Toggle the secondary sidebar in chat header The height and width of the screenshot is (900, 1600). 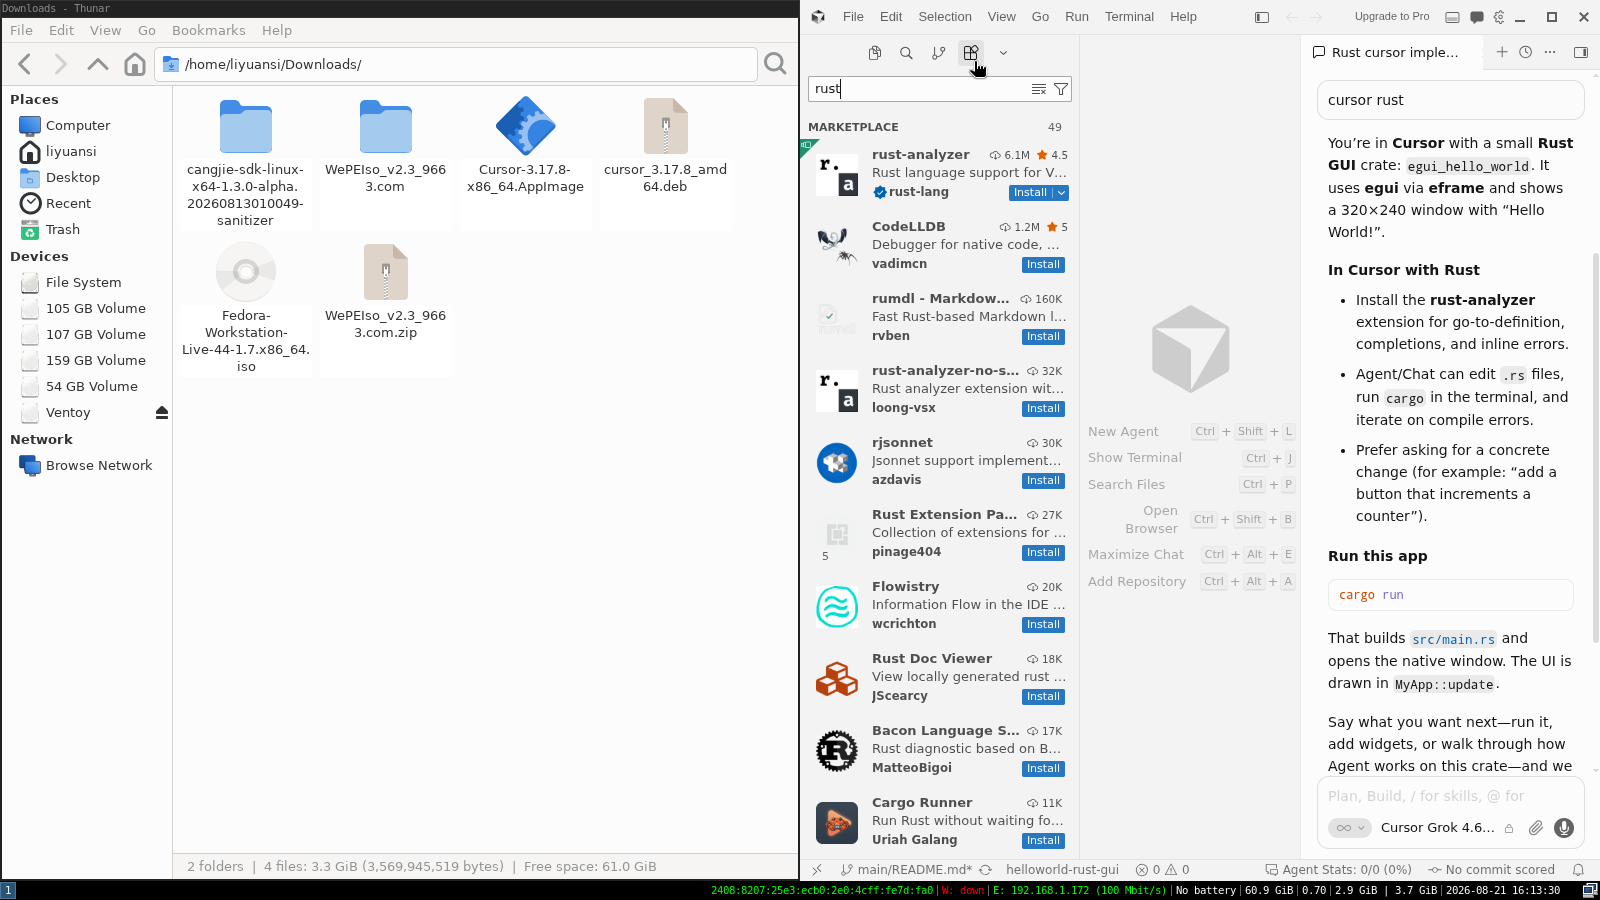click(x=1581, y=52)
